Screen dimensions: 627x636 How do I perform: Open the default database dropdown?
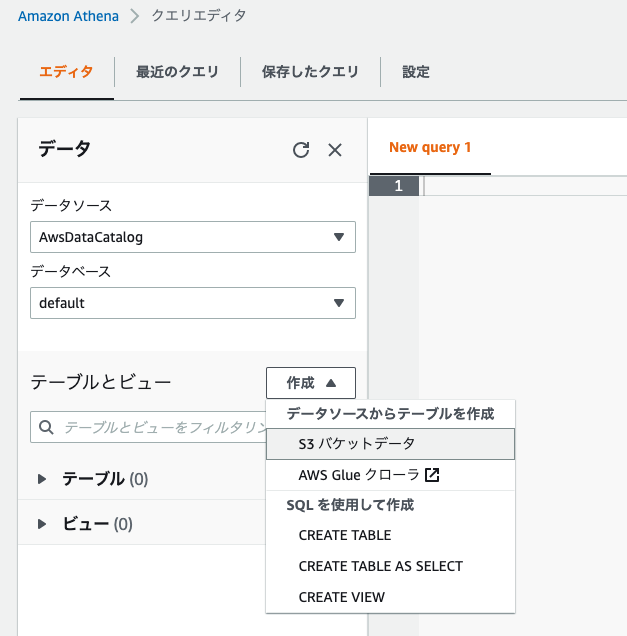193,303
